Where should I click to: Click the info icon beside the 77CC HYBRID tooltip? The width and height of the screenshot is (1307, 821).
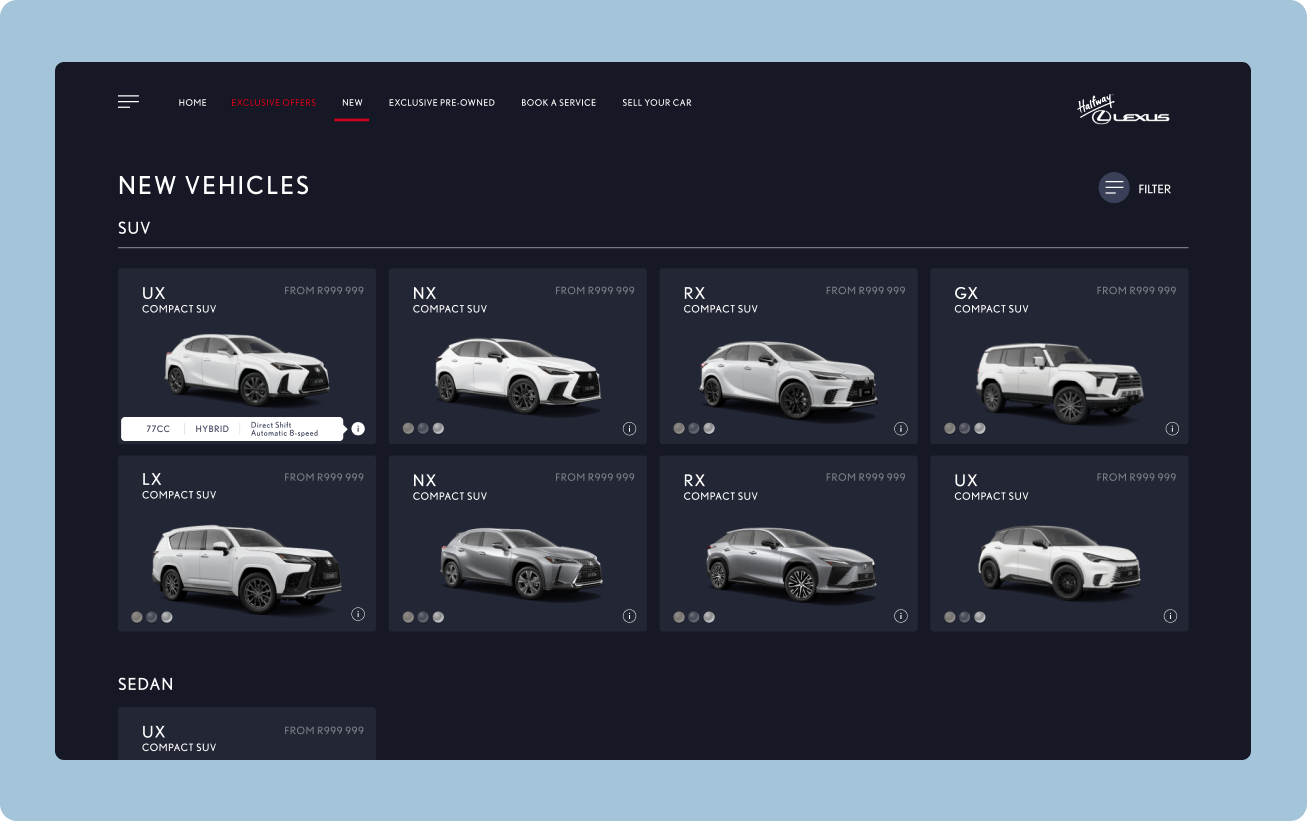tap(358, 429)
